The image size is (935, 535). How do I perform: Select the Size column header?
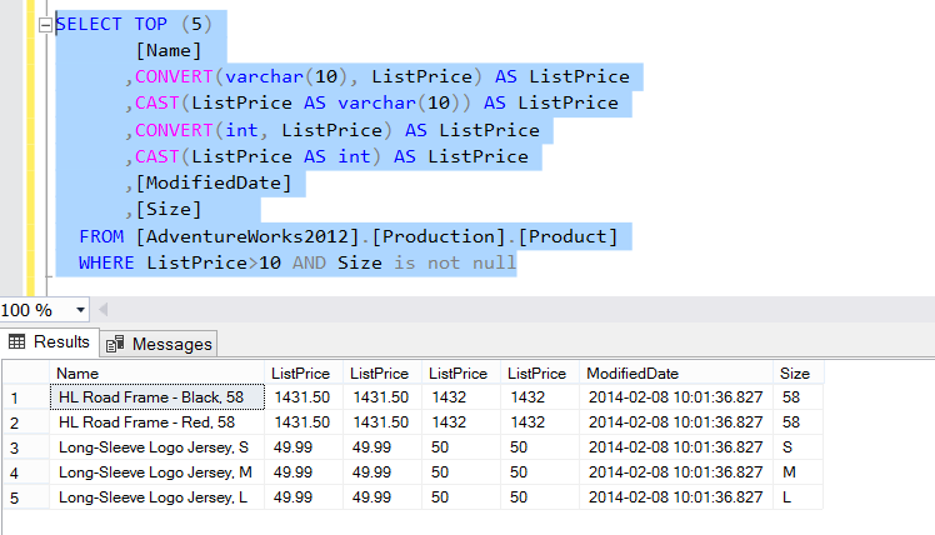pos(798,373)
